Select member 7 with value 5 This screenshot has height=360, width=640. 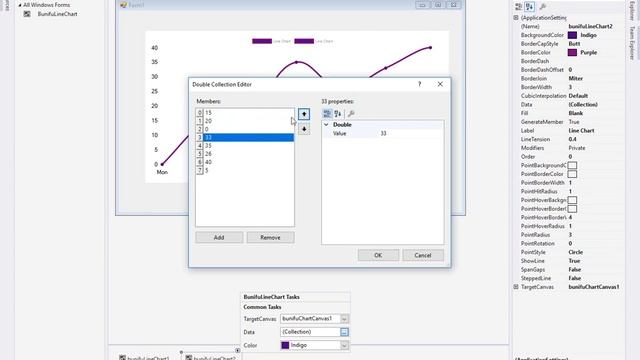pyautogui.click(x=244, y=171)
